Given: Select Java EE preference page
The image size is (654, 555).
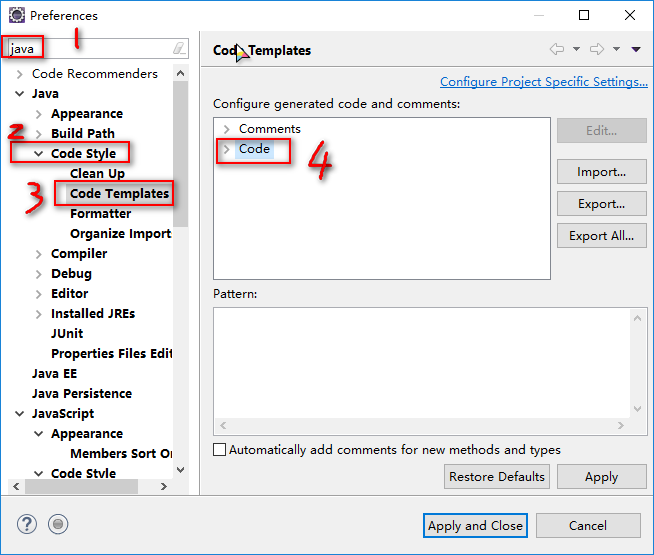Looking at the screenshot, I should coord(54,374).
